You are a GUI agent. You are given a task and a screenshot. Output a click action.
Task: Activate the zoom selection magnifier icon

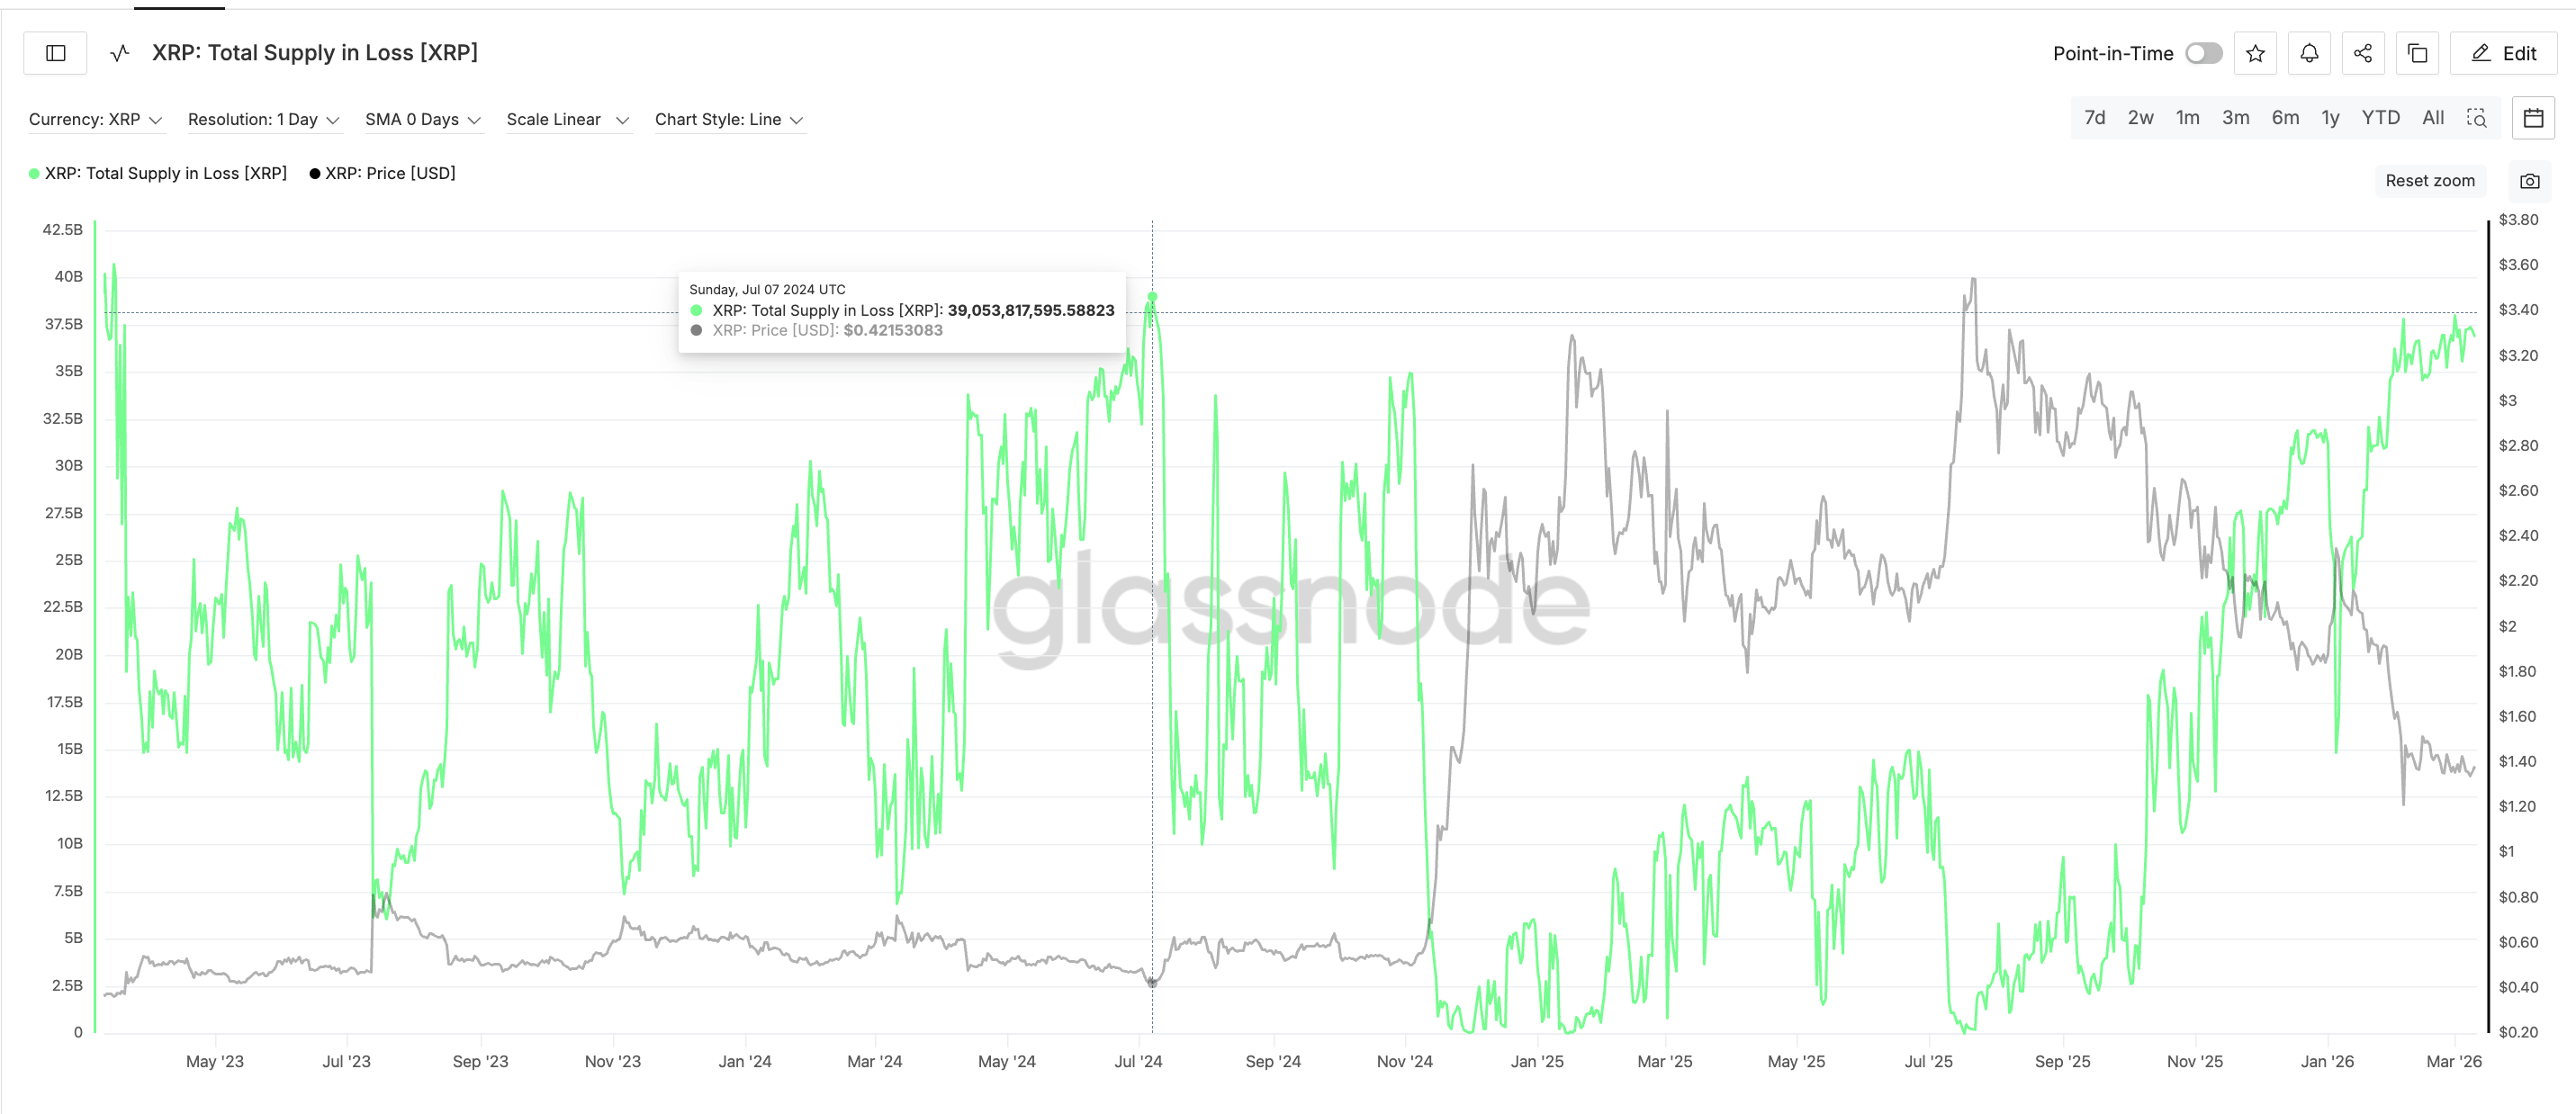(x=2477, y=118)
